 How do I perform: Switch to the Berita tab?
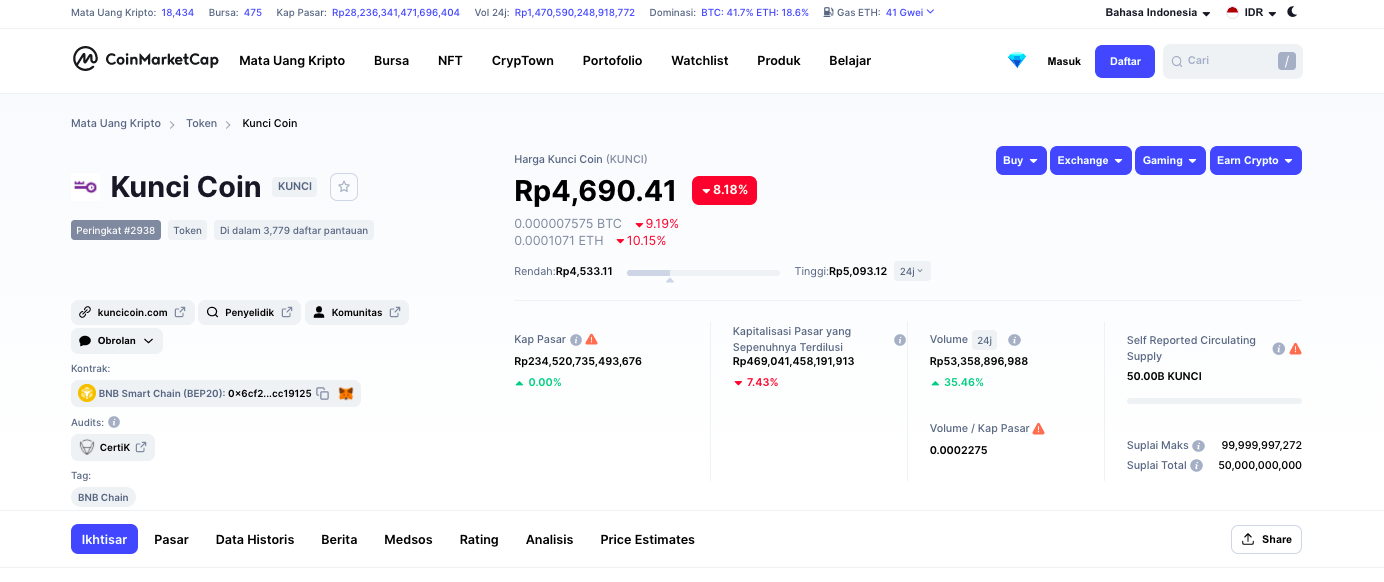click(x=339, y=539)
